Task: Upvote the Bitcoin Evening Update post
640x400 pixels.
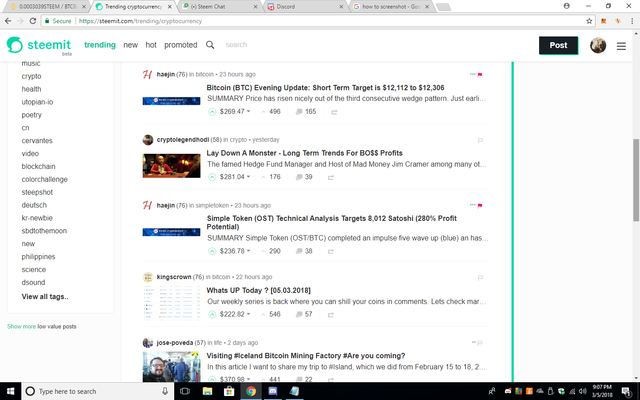Action: (x=212, y=111)
